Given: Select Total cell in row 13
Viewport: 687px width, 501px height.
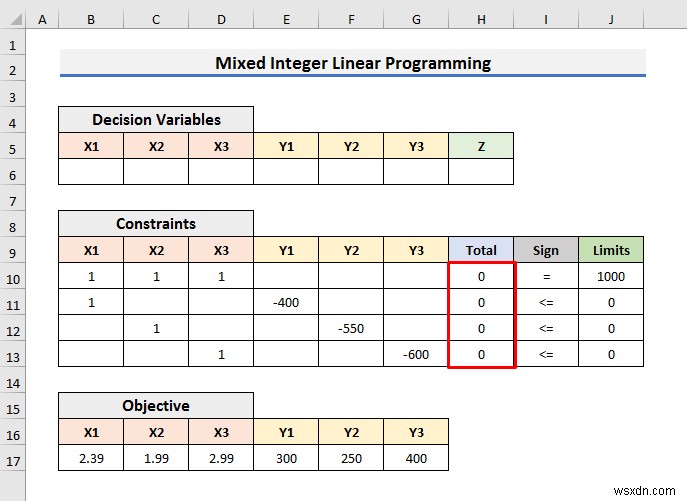Looking at the screenshot, I should 481,354.
